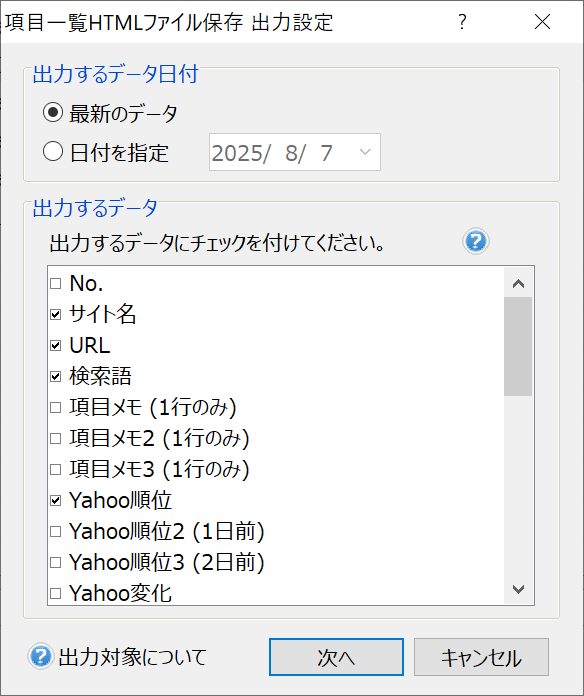The height and width of the screenshot is (696, 584).
Task: Toggle the 検索語 checkbox
Action: (55, 376)
